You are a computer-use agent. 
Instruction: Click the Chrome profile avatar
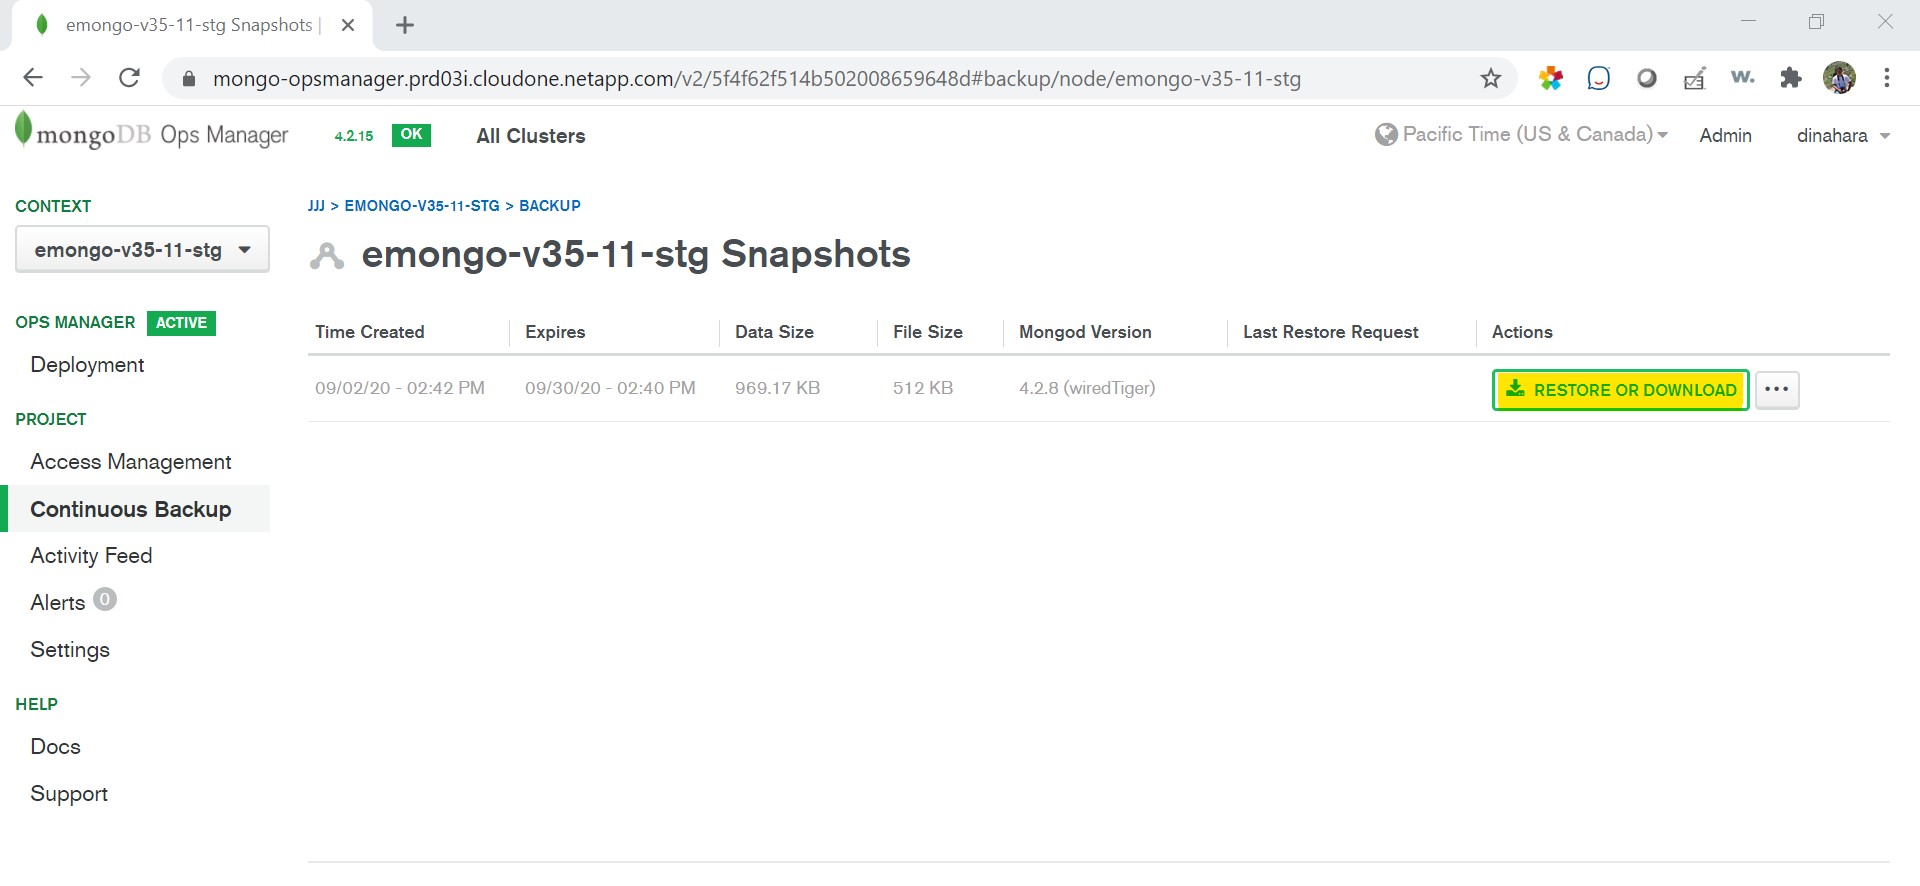(x=1839, y=78)
